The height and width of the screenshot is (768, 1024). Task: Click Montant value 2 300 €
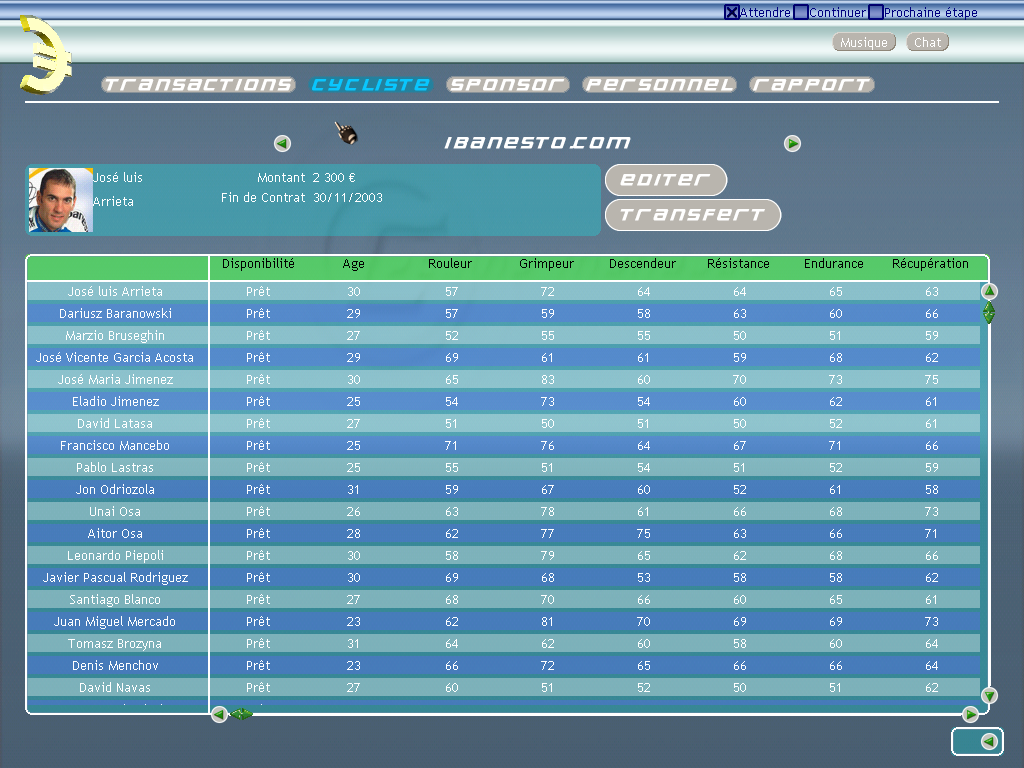pos(334,178)
